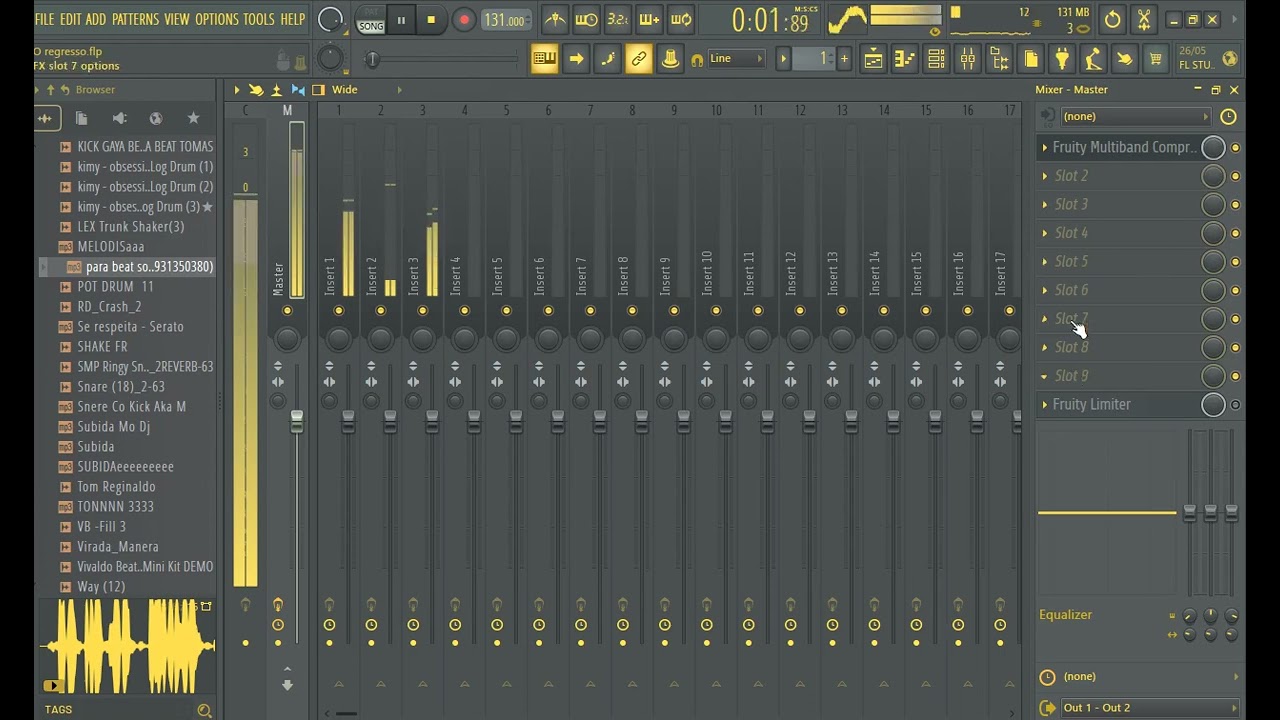The width and height of the screenshot is (1280, 720).
Task: Show the plugin database icon in Browser
Action: [x=119, y=119]
